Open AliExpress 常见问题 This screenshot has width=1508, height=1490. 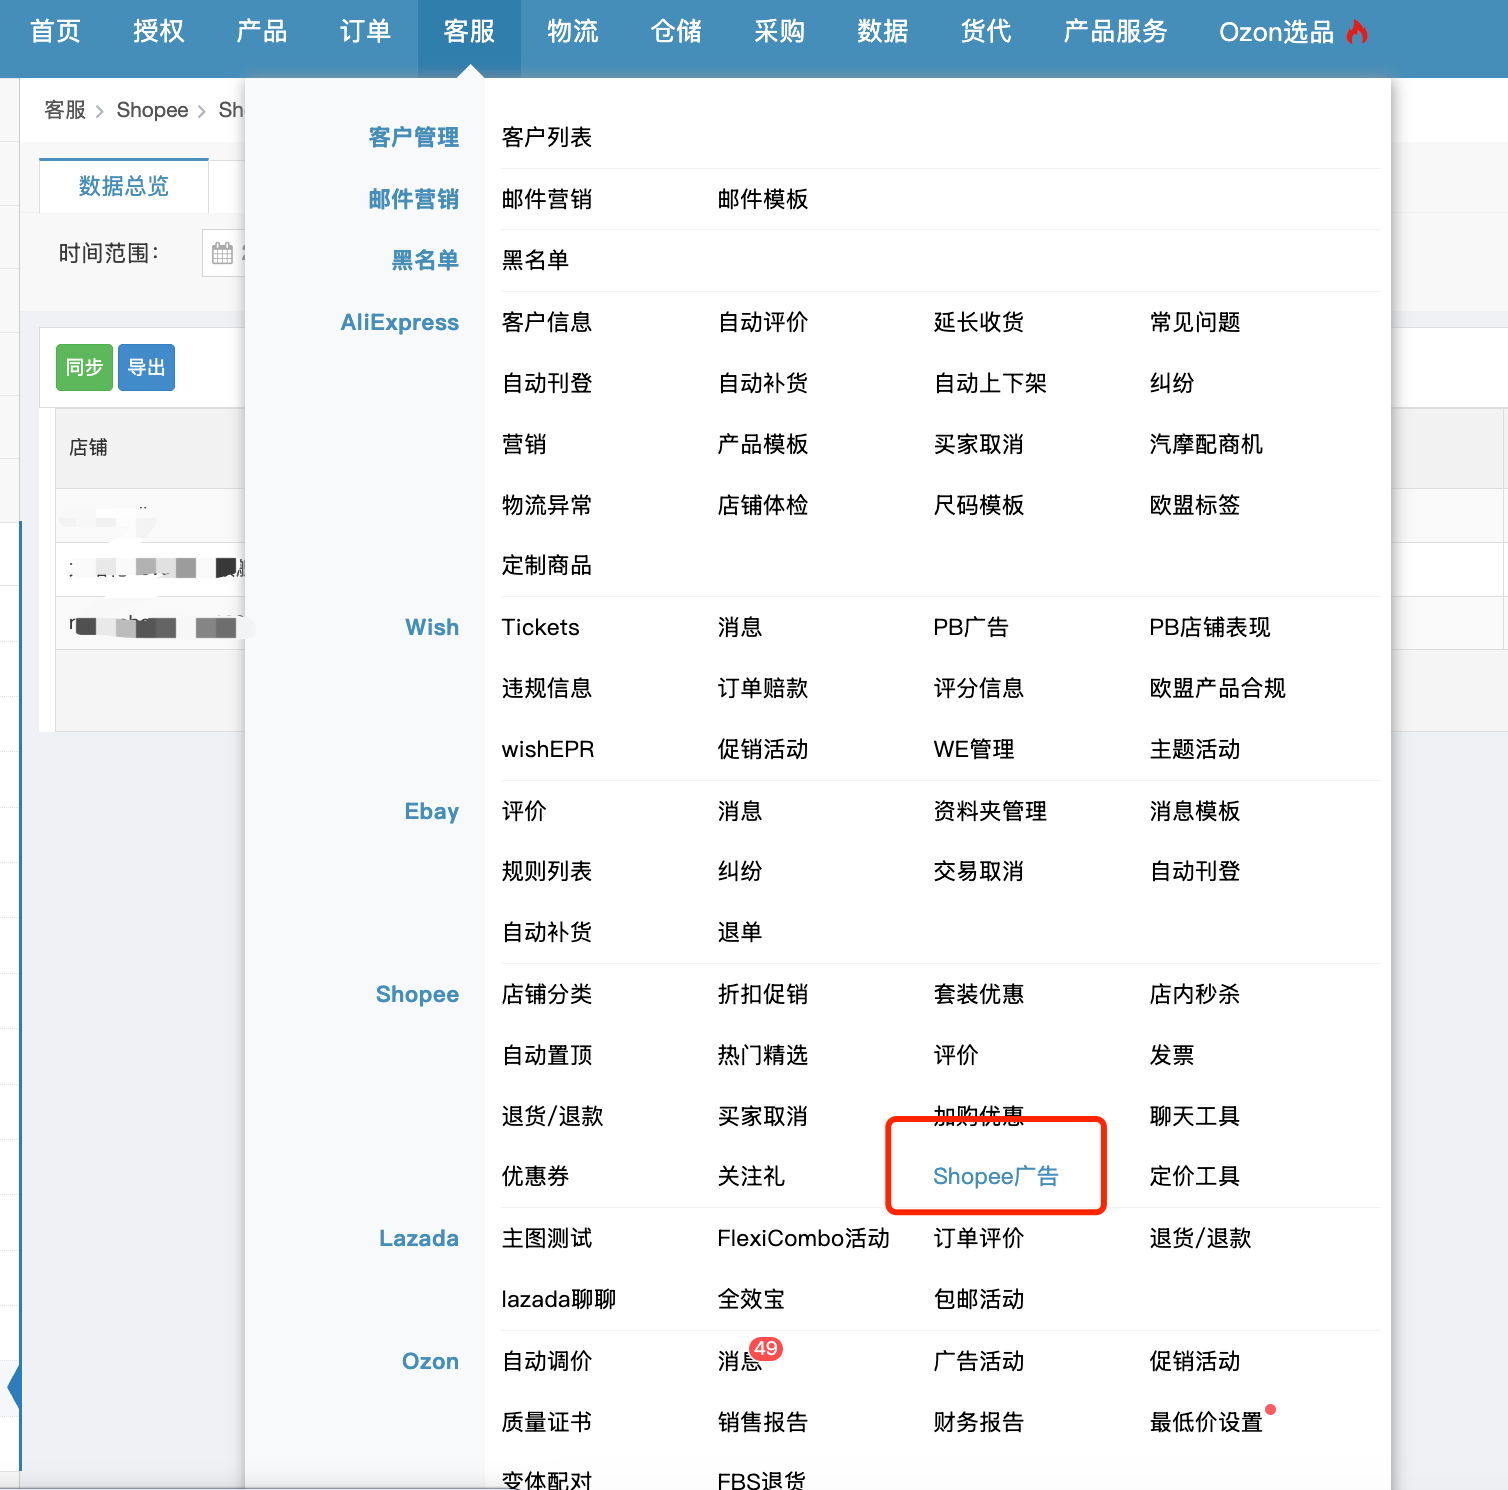point(1195,322)
